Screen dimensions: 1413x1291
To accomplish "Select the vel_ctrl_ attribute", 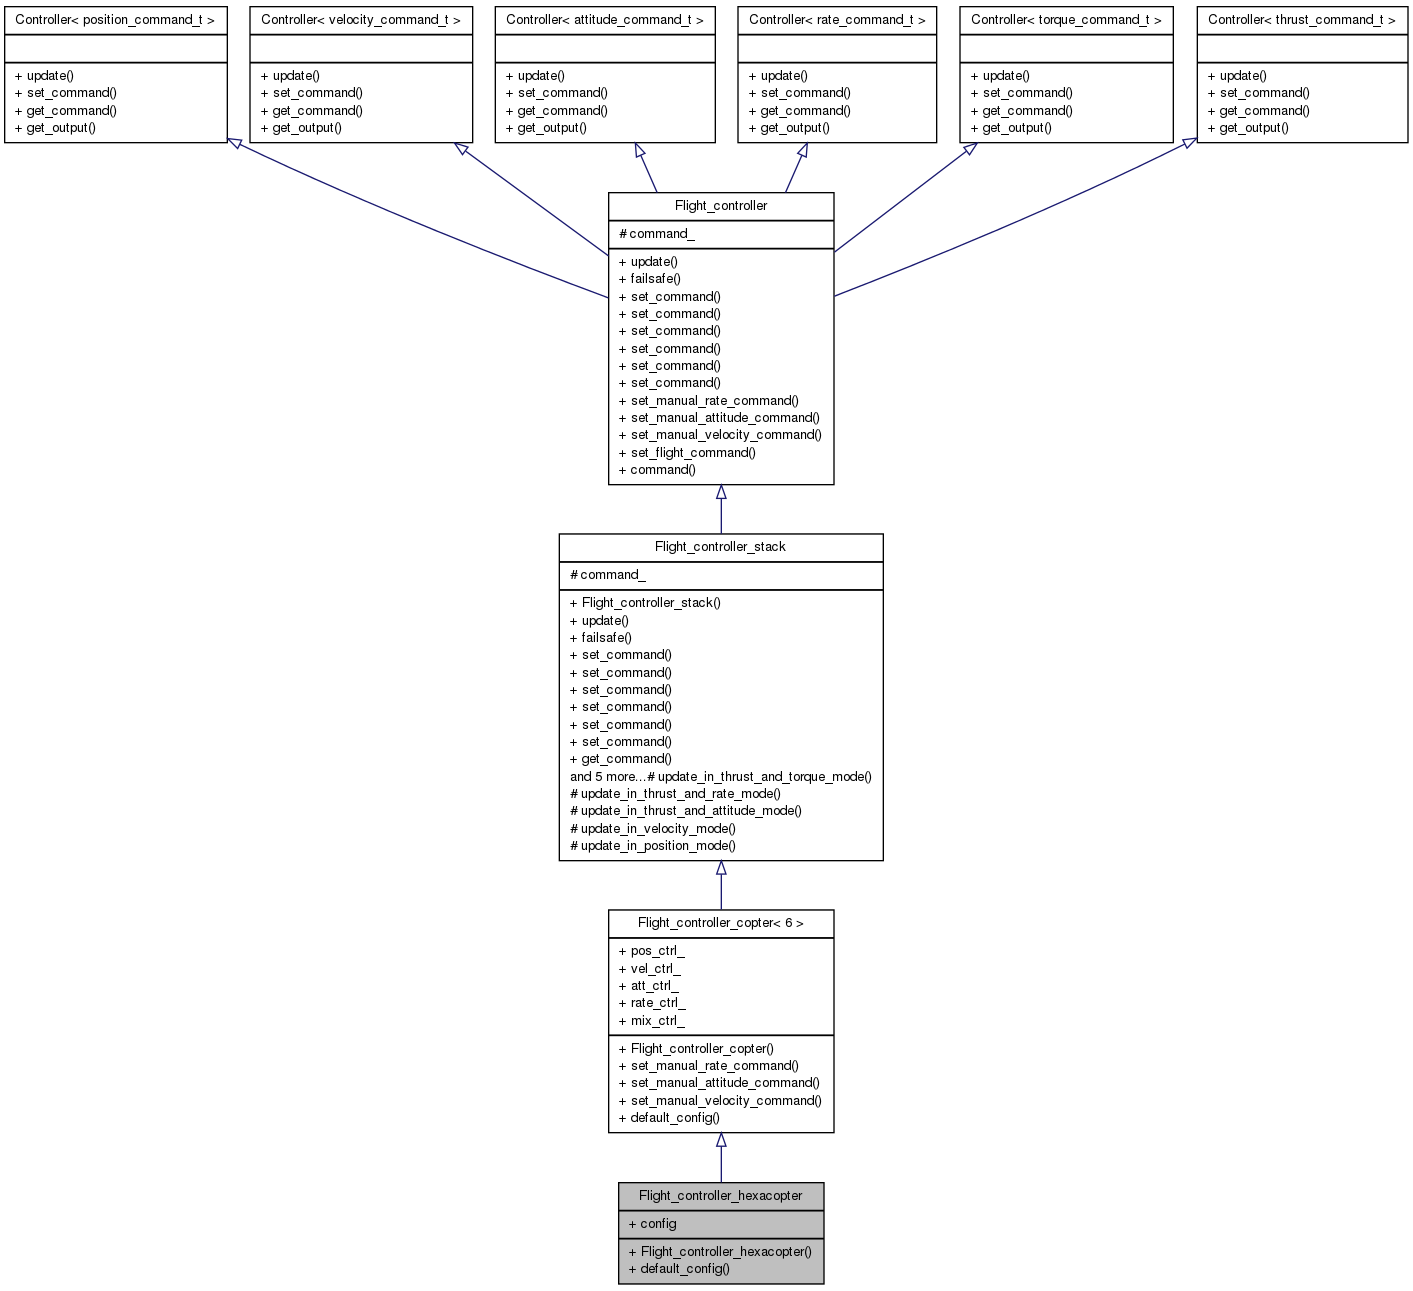I will pyautogui.click(x=650, y=969).
